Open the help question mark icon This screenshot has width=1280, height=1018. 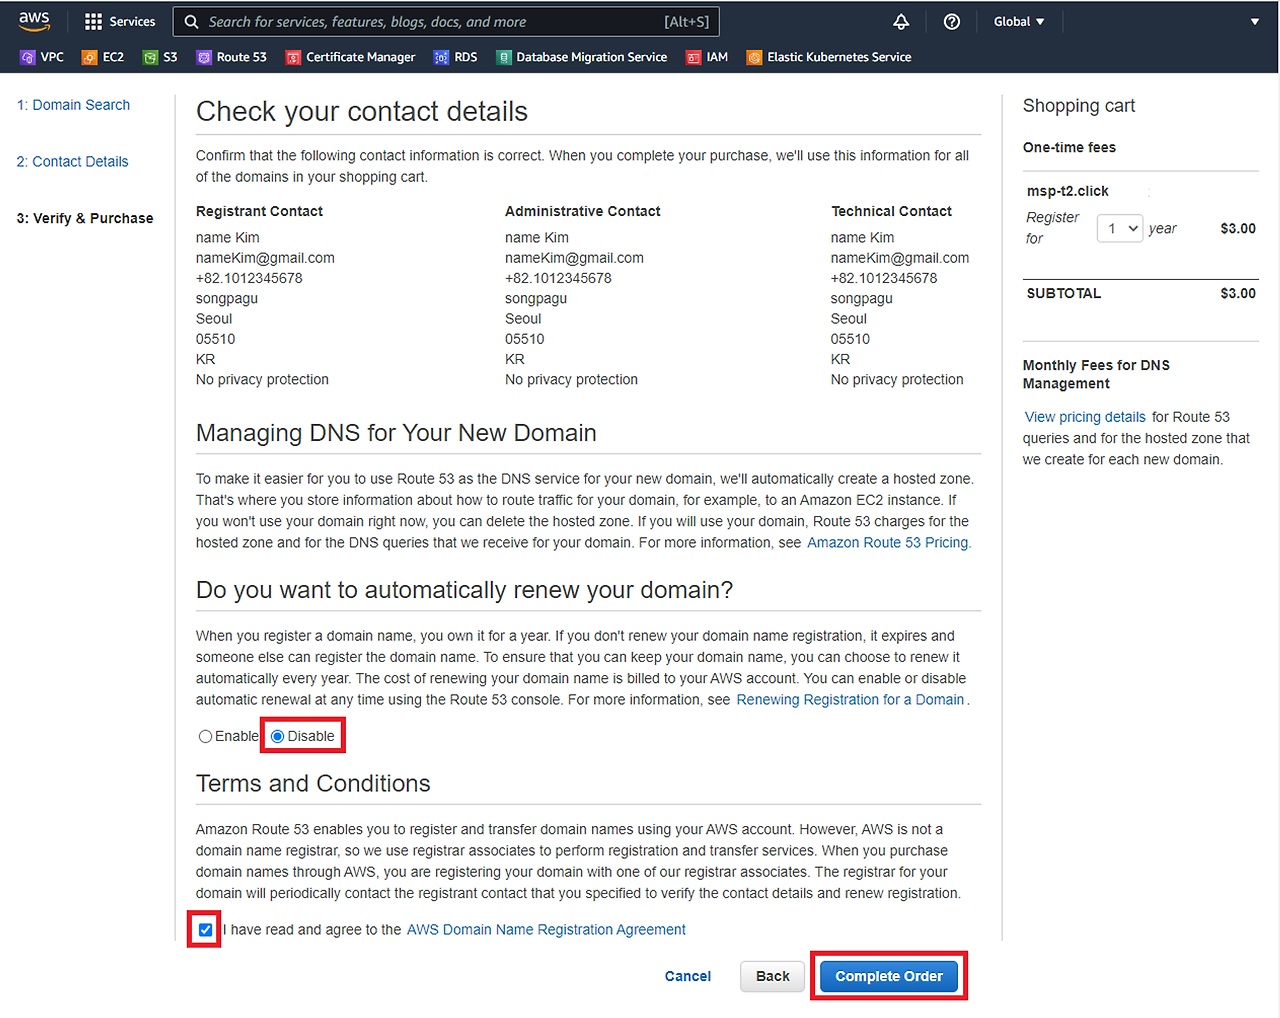click(x=952, y=21)
